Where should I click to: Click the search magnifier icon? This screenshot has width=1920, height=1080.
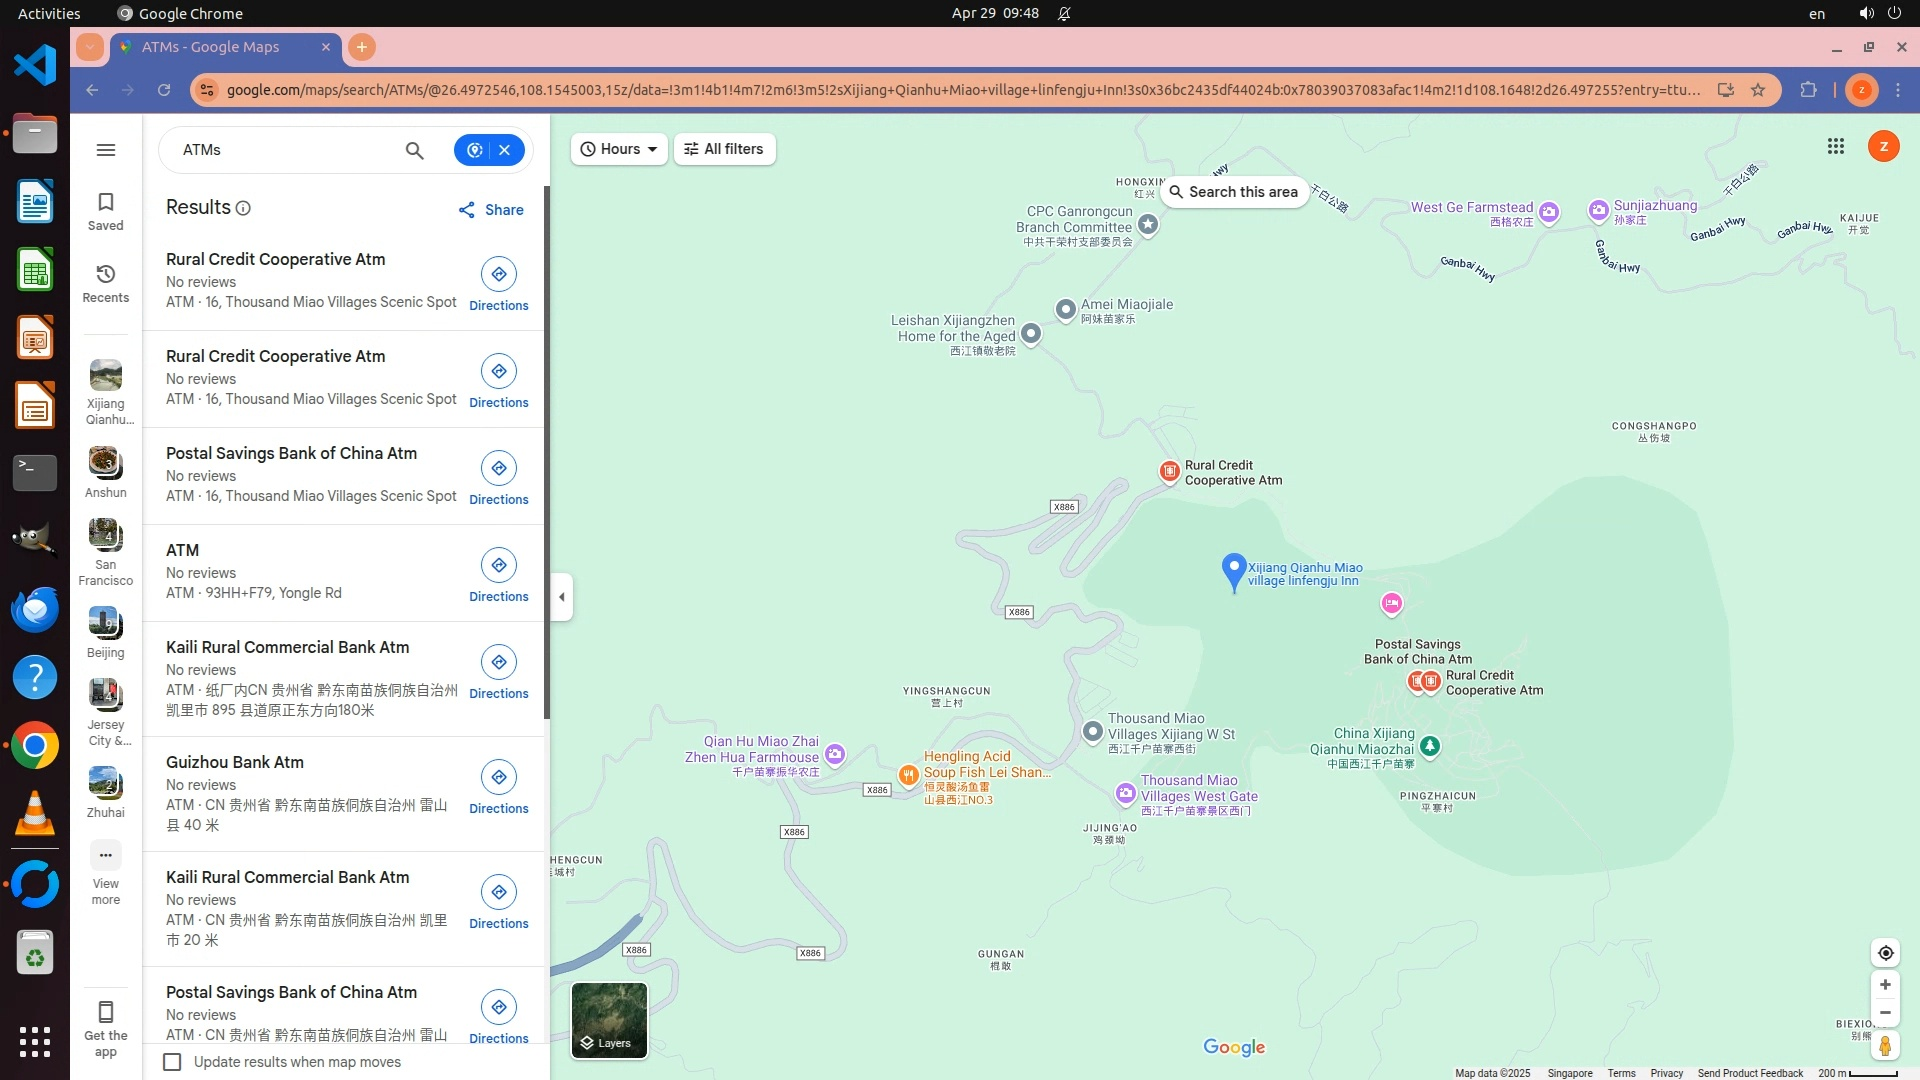point(414,150)
